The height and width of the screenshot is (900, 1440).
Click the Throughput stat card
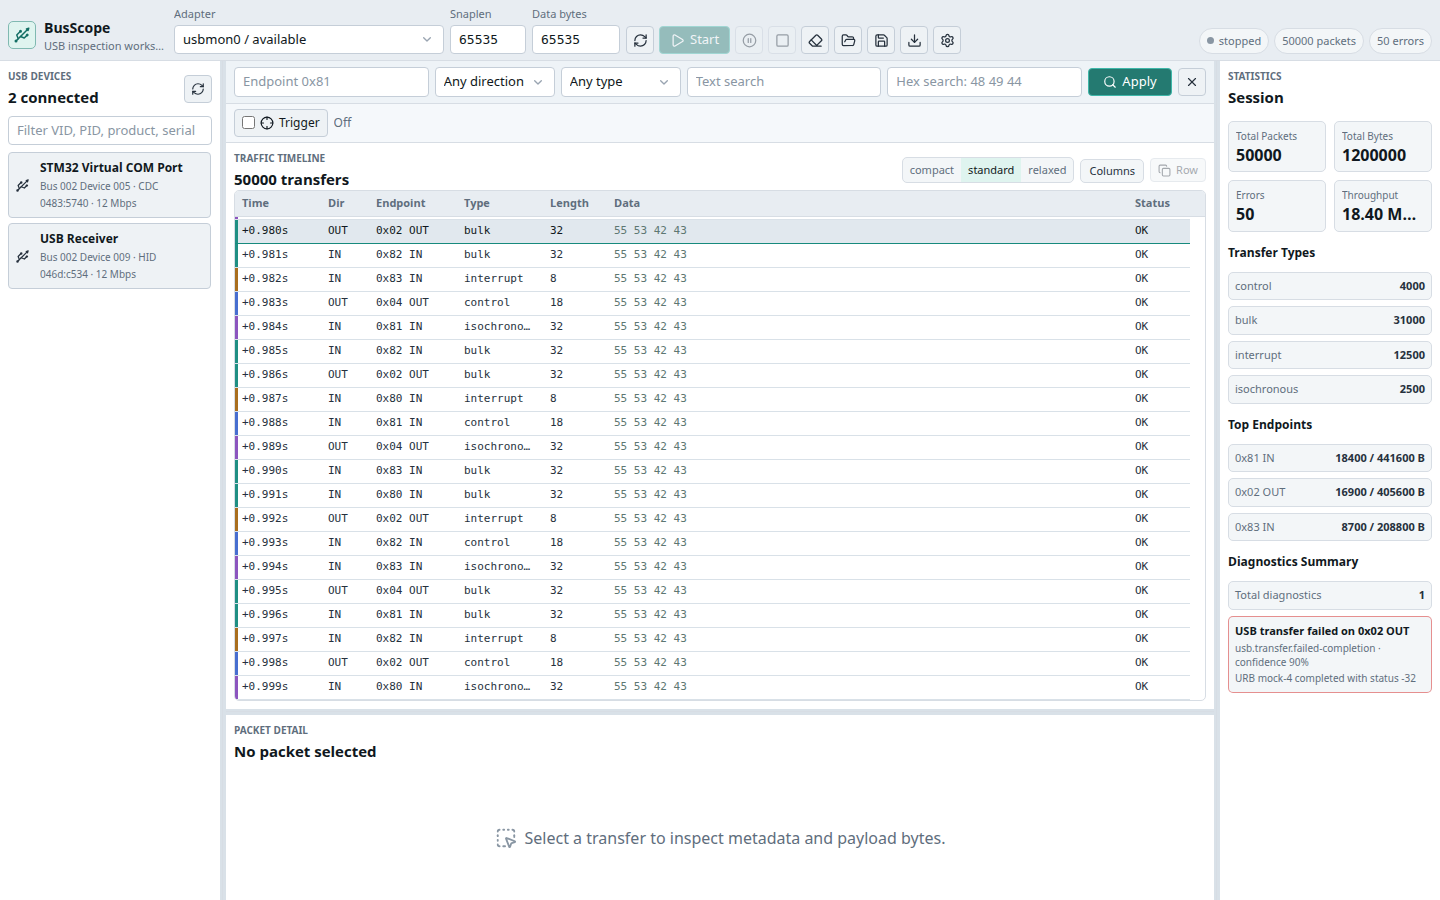pyautogui.click(x=1383, y=206)
